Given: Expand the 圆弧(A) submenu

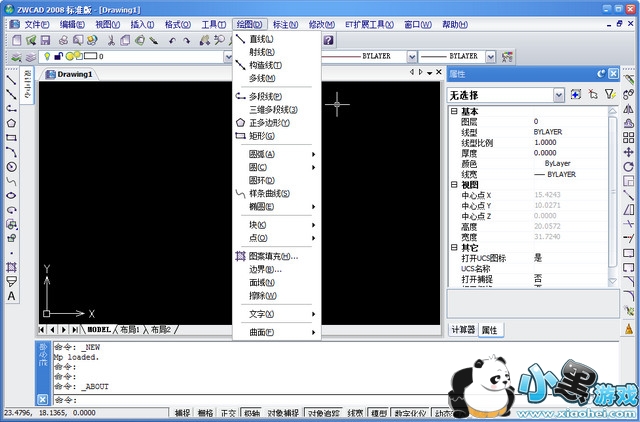Looking at the screenshot, I should click(277, 154).
